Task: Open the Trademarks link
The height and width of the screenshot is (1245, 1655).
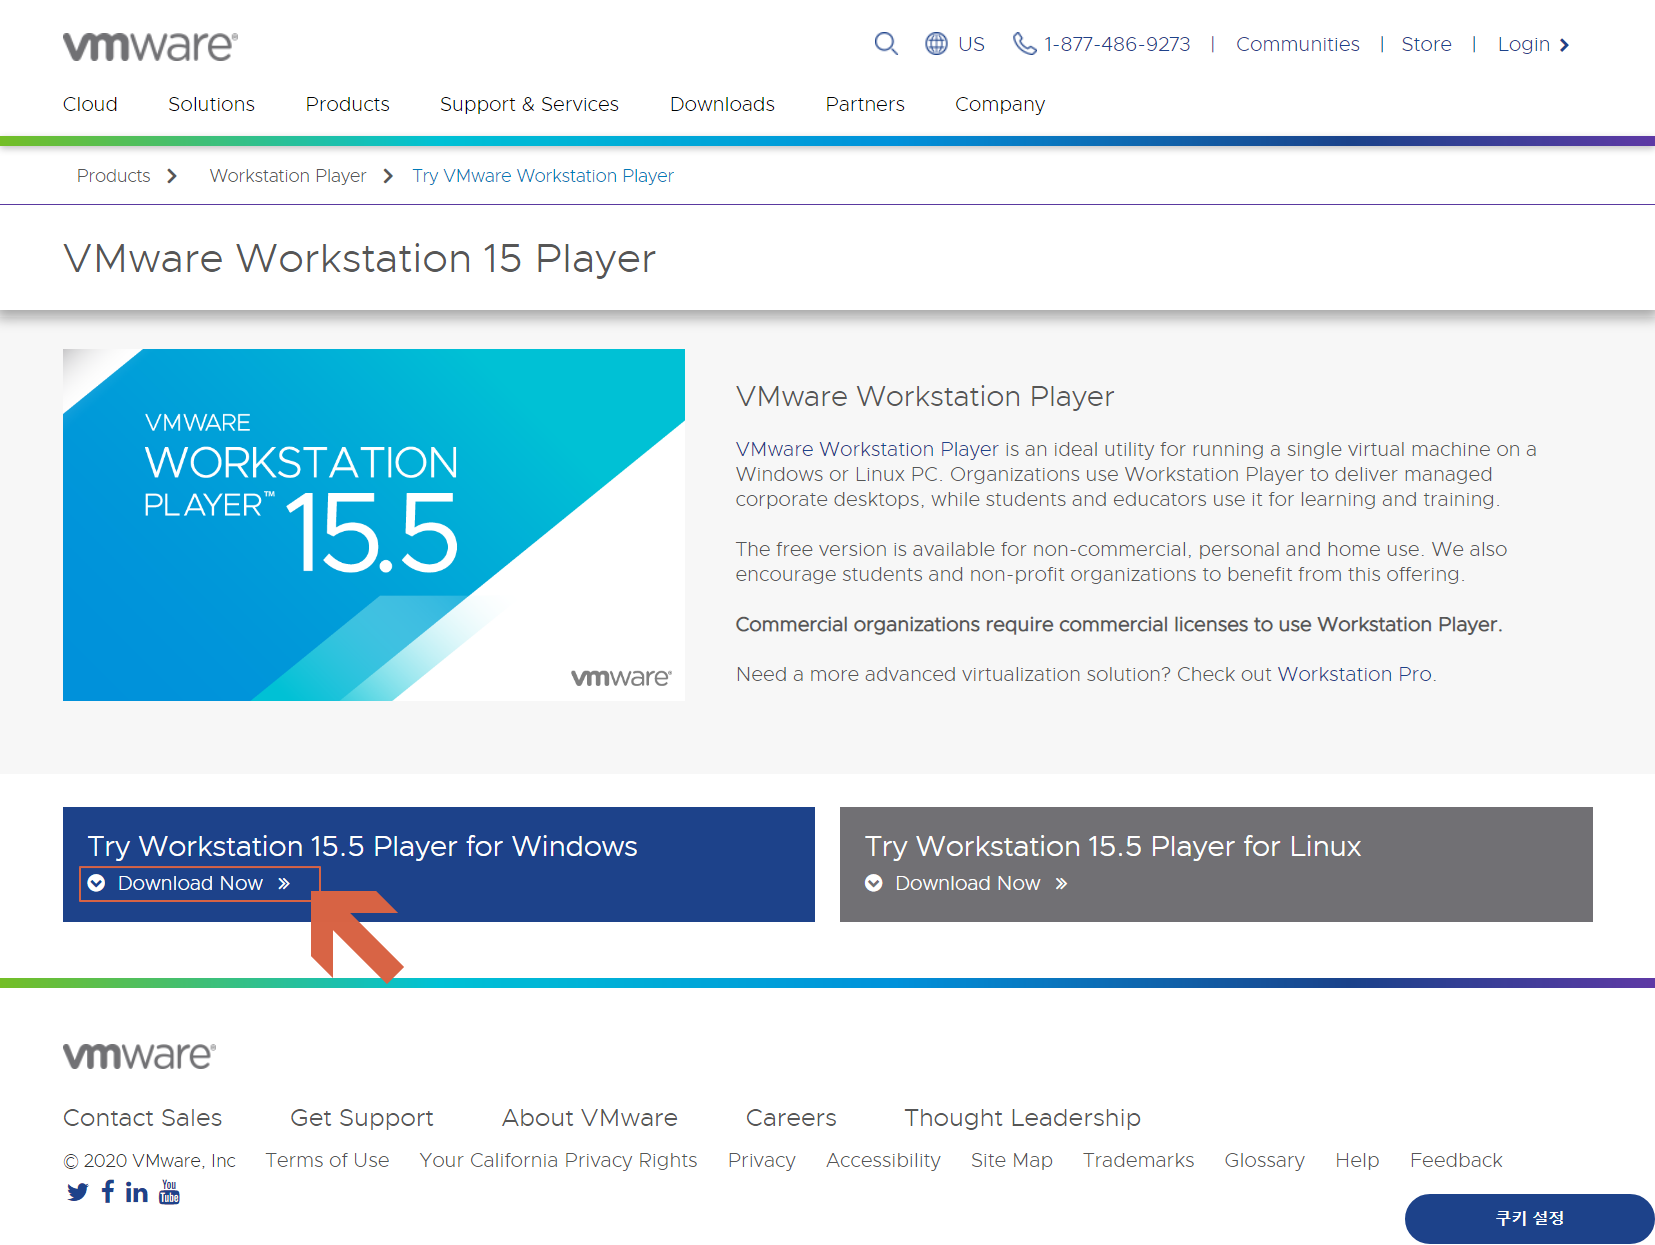Action: click(1138, 1160)
